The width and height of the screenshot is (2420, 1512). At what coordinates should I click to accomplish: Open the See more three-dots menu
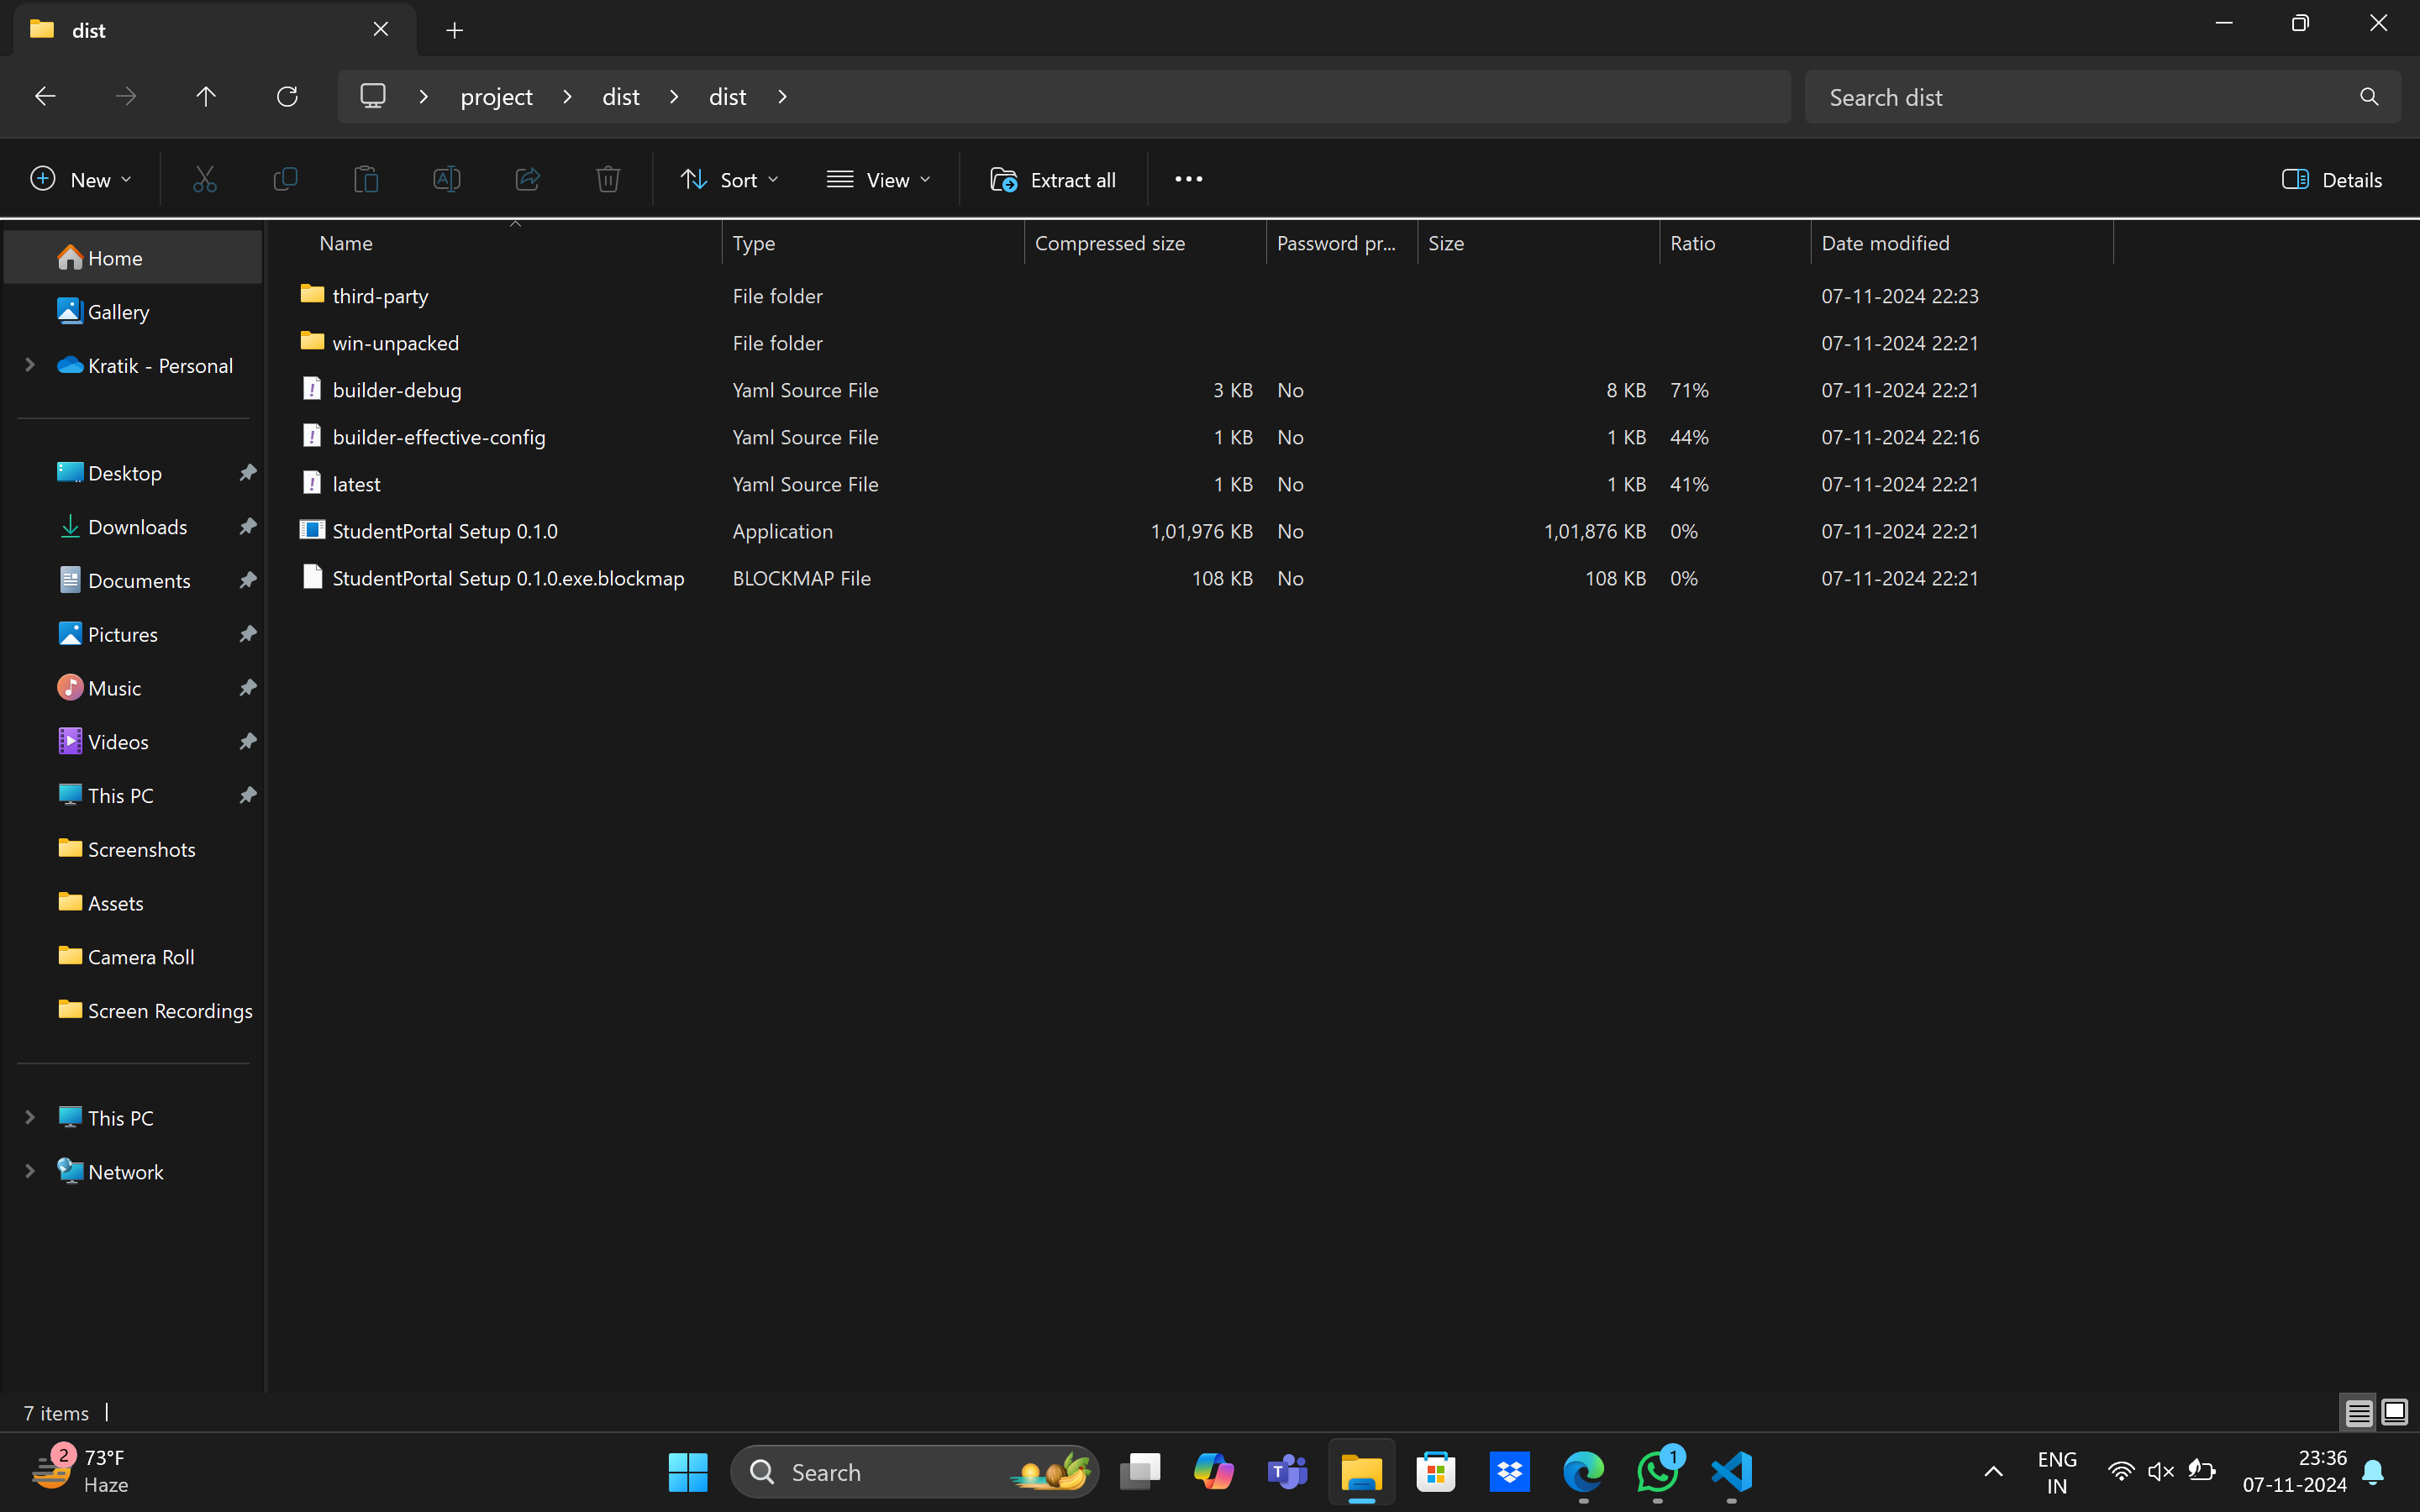(x=1188, y=179)
